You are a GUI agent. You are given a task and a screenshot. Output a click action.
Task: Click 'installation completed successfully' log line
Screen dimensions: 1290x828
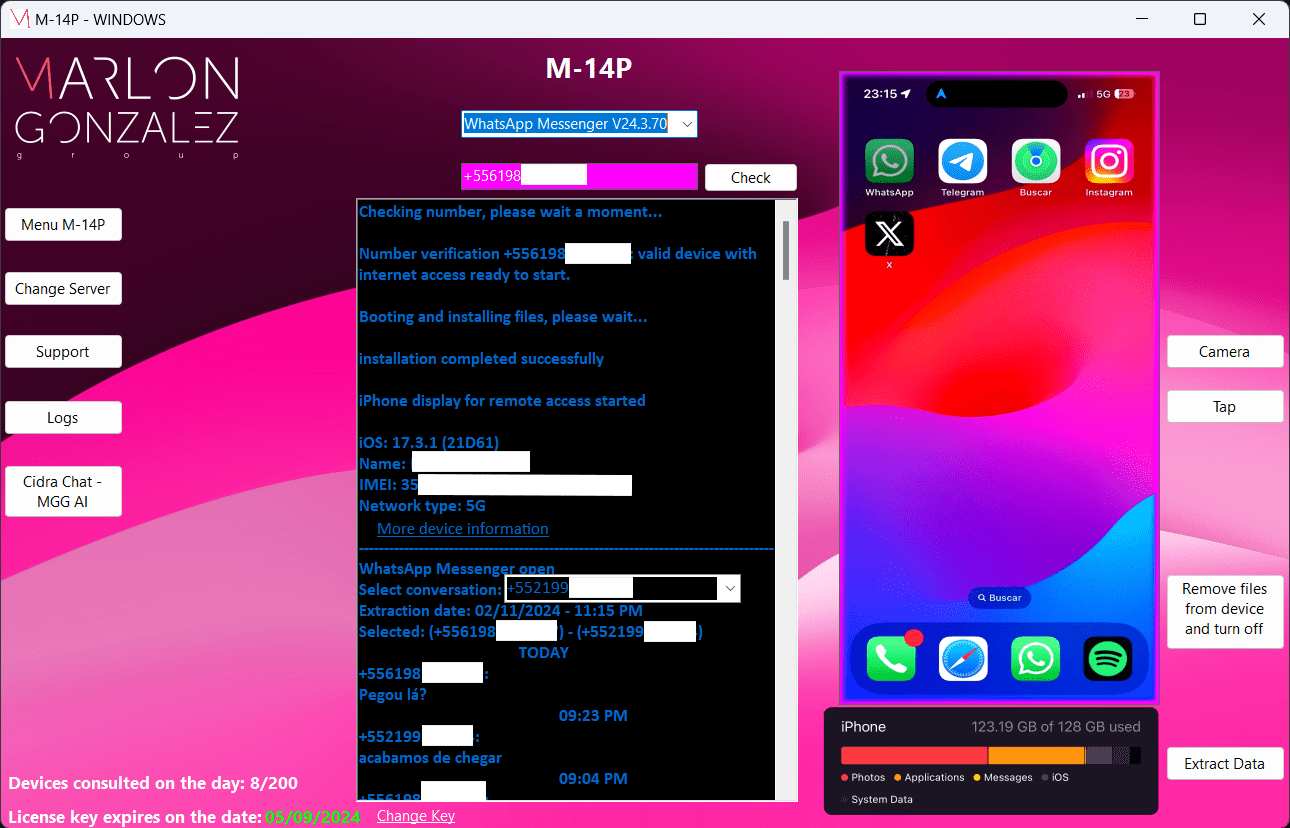481,358
